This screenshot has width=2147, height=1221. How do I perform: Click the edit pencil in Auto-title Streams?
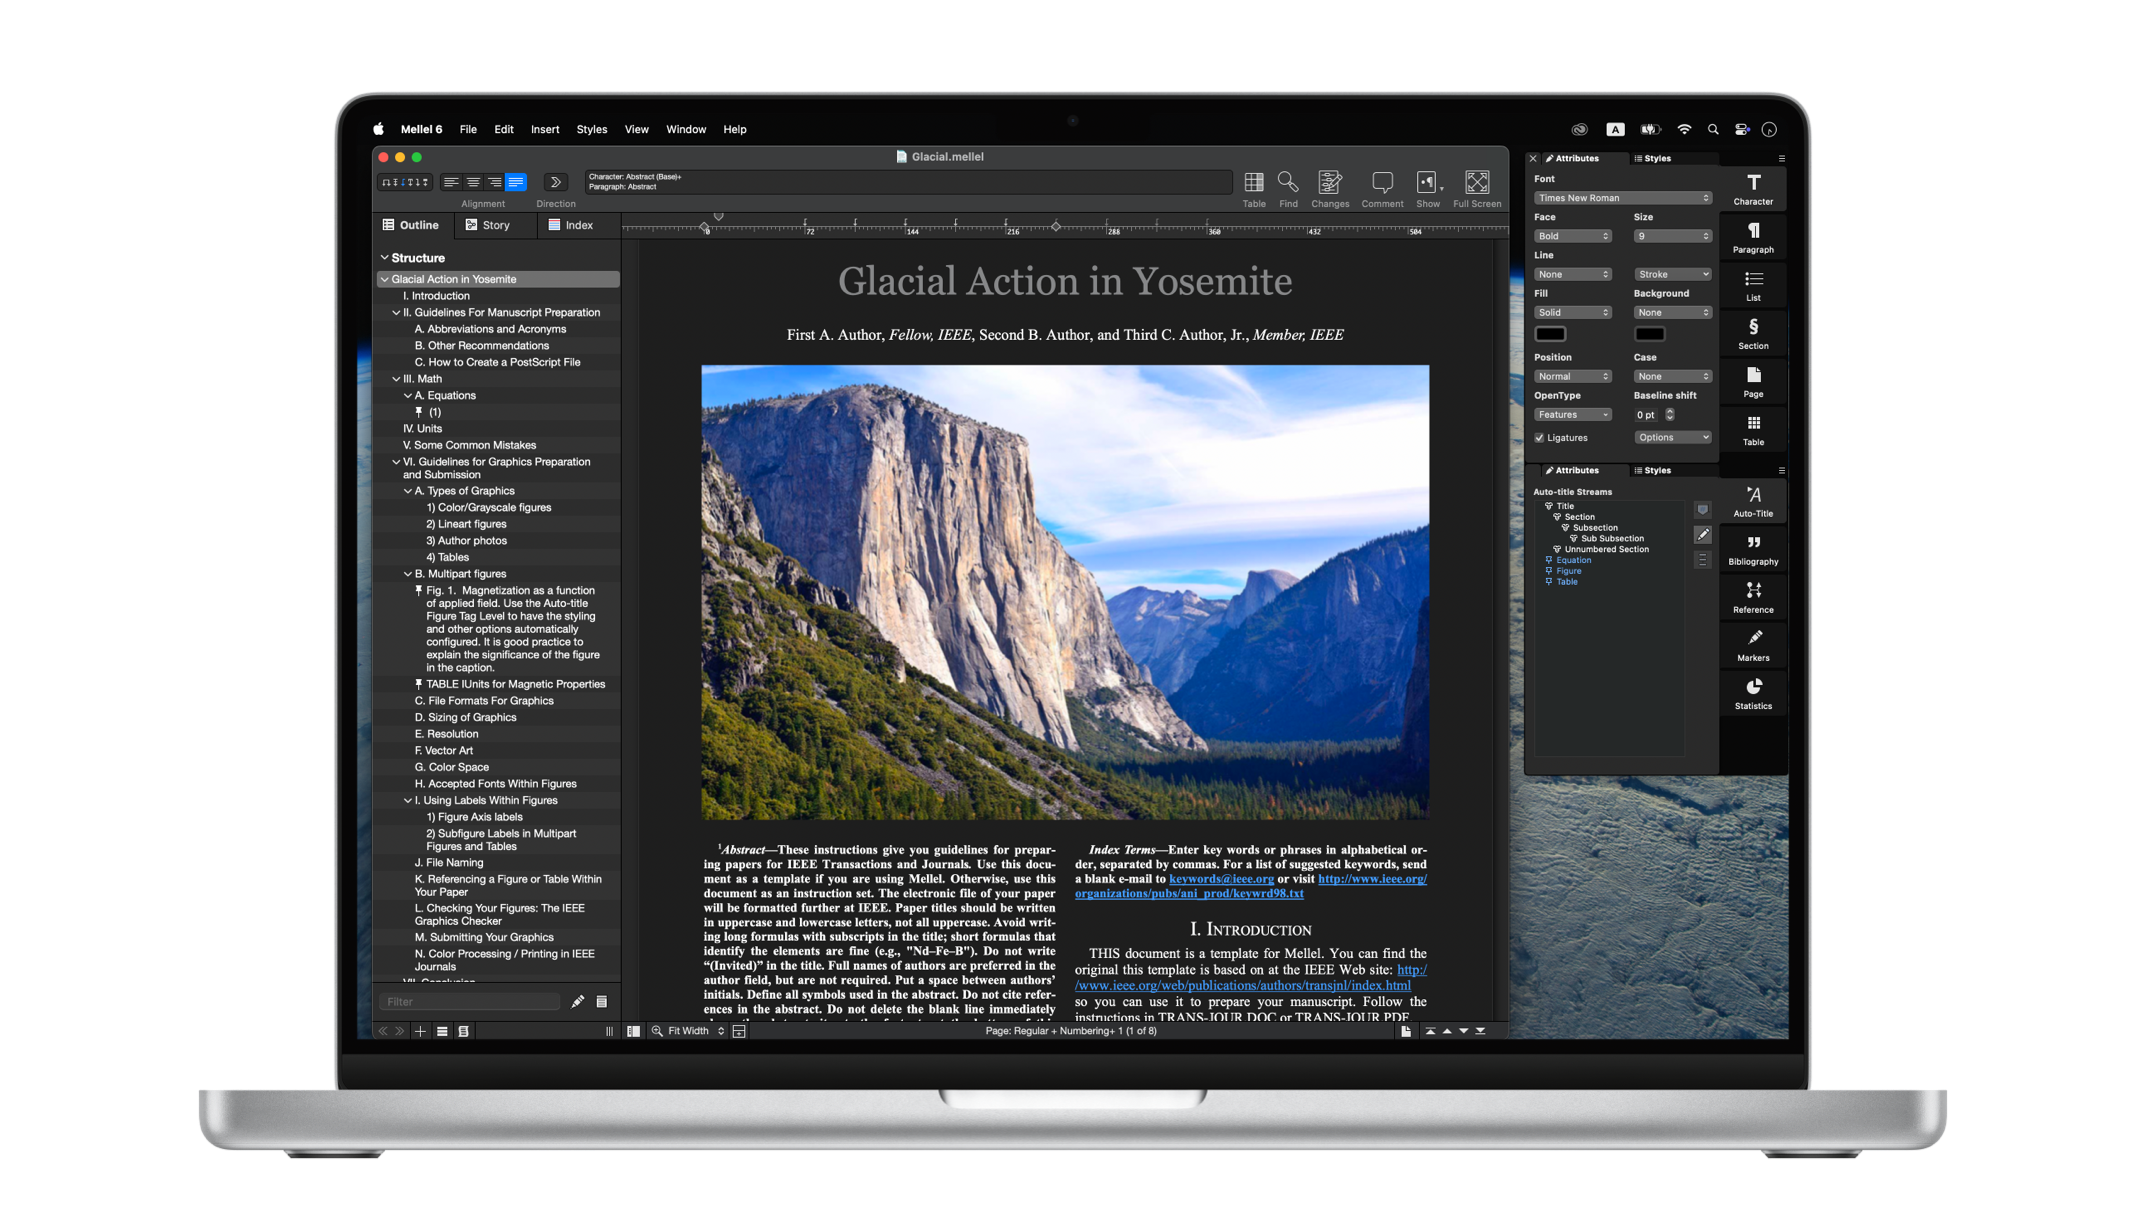1702,535
